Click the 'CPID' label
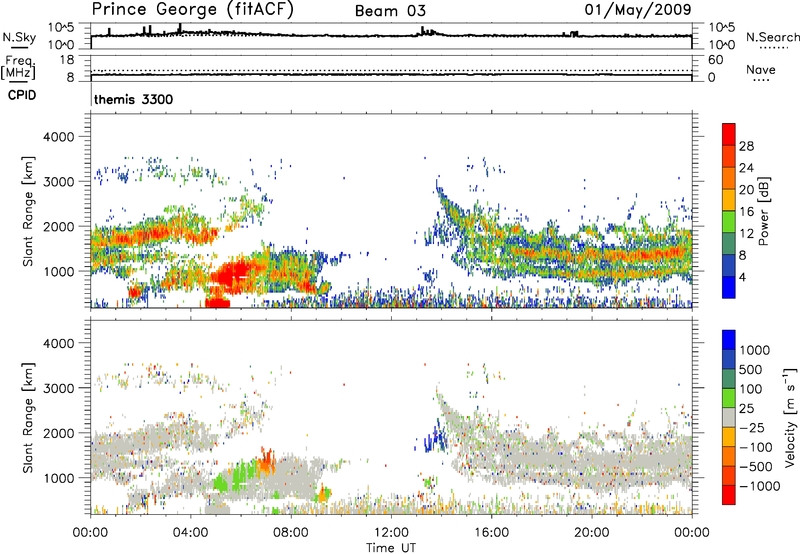Screen dimensions: 800x554 (22, 95)
